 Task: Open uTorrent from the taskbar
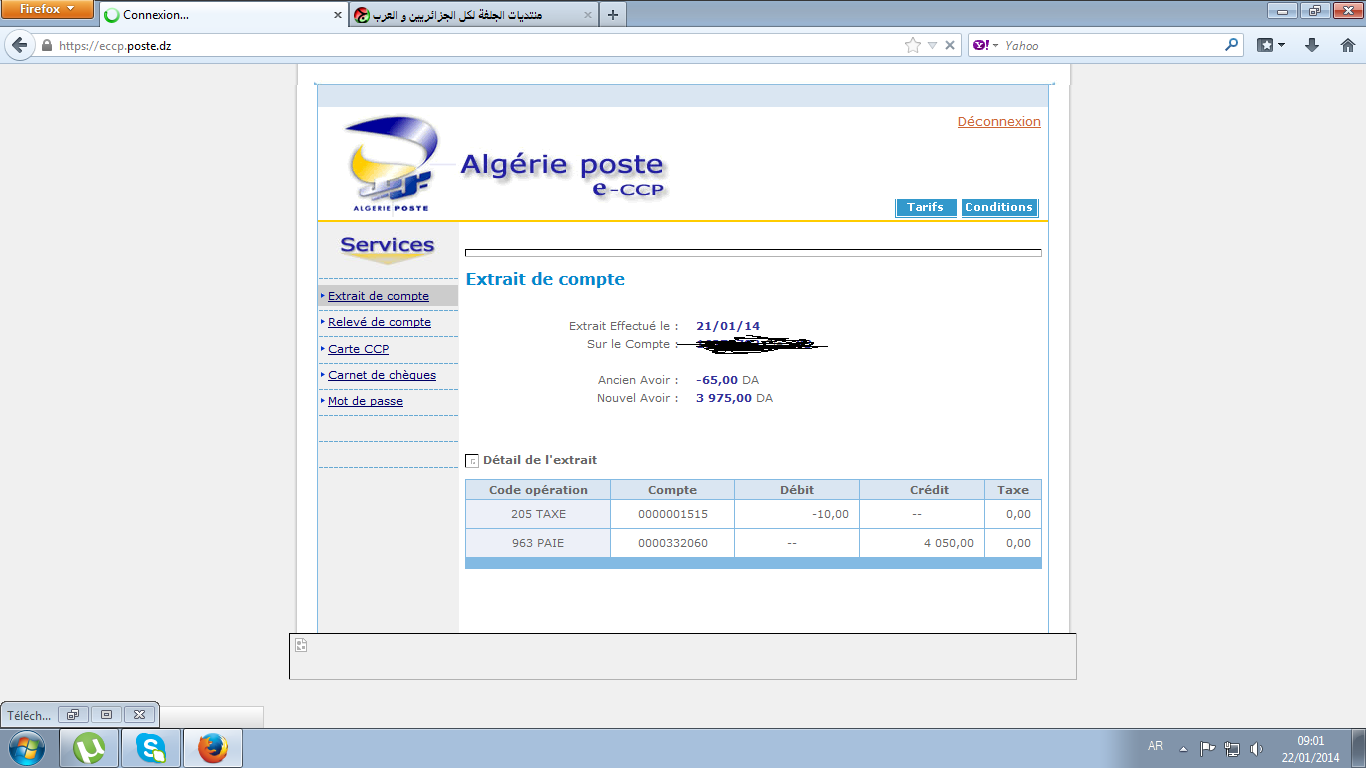90,748
